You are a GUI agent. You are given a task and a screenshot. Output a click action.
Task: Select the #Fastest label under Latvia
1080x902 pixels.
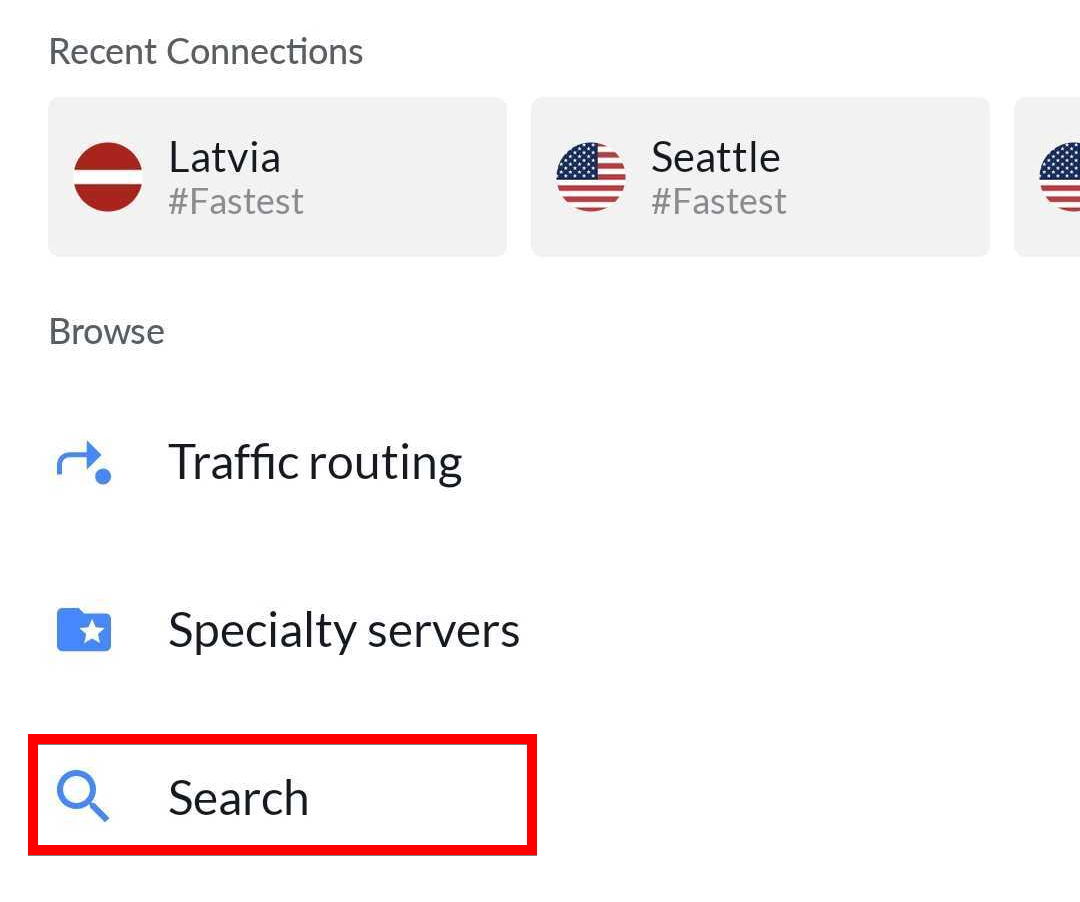pyautogui.click(x=236, y=202)
